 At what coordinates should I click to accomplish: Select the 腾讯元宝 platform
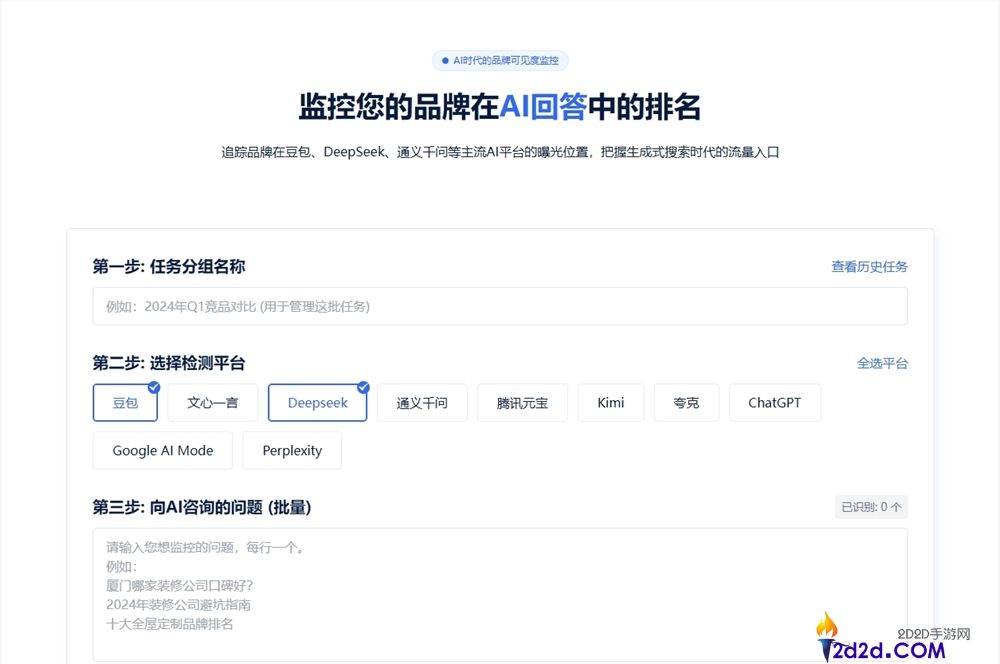tap(522, 402)
